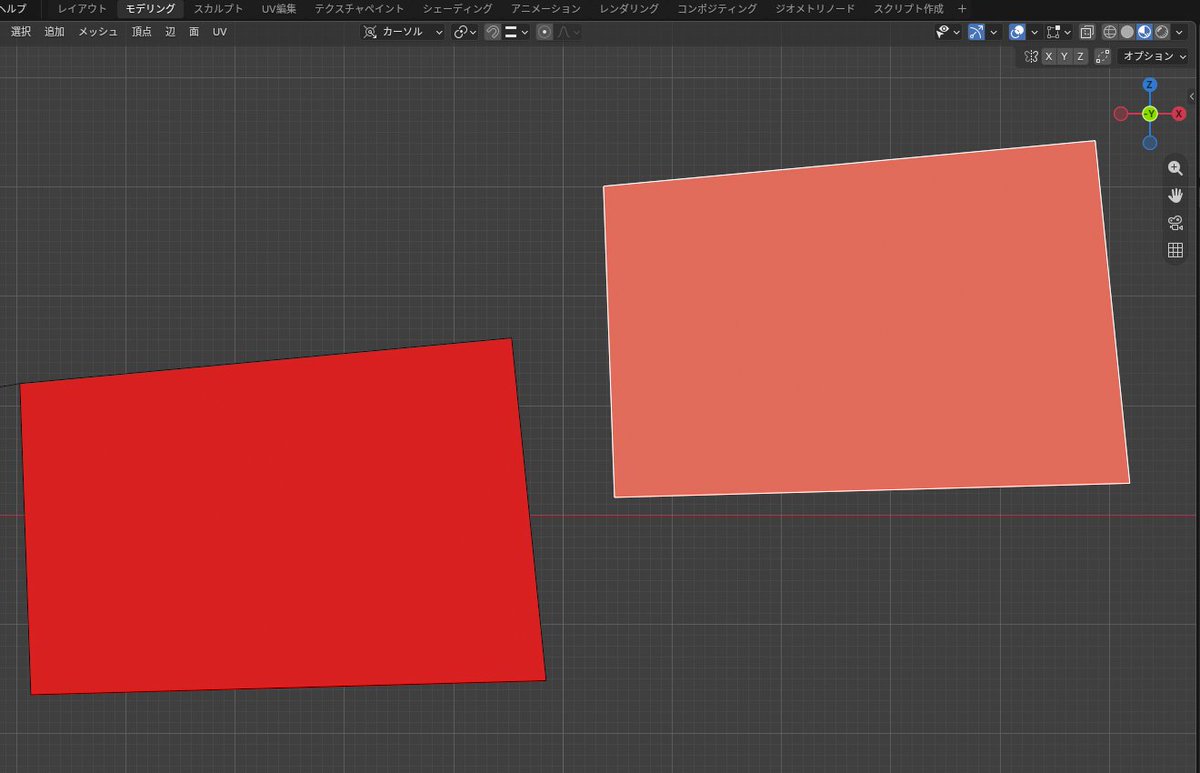The image size is (1200, 773).
Task: Switch to the アニメーション workspace tab
Action: (x=545, y=8)
